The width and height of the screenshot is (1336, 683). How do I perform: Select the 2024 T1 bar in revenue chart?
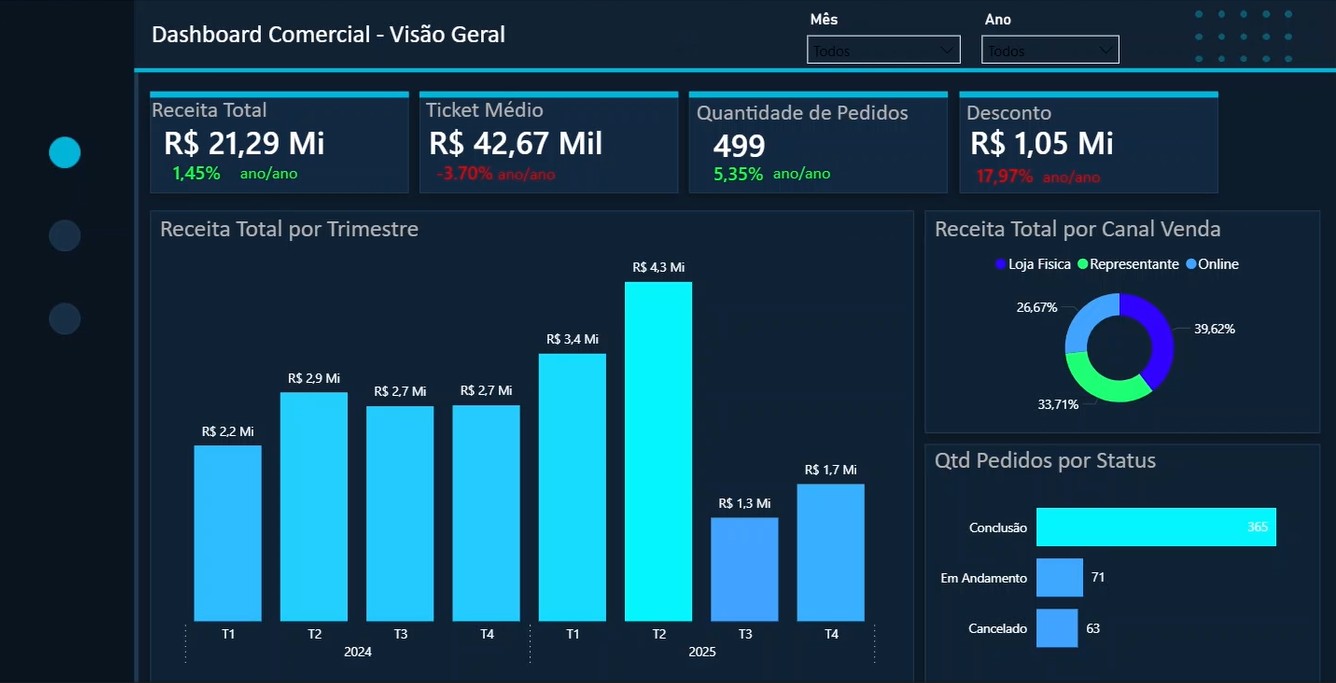pos(228,533)
